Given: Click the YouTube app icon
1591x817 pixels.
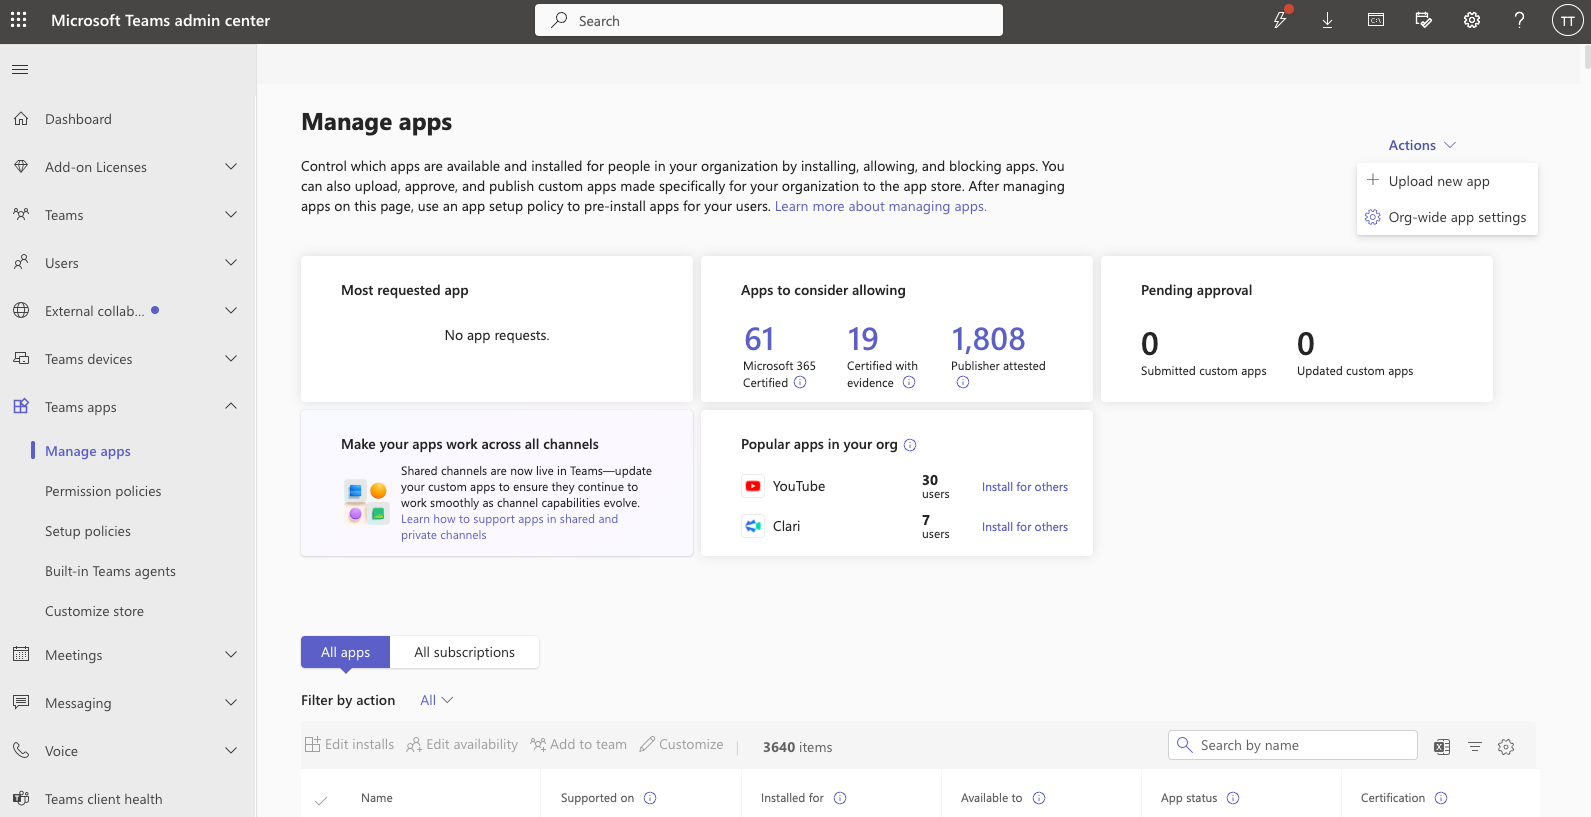Looking at the screenshot, I should [x=753, y=486].
